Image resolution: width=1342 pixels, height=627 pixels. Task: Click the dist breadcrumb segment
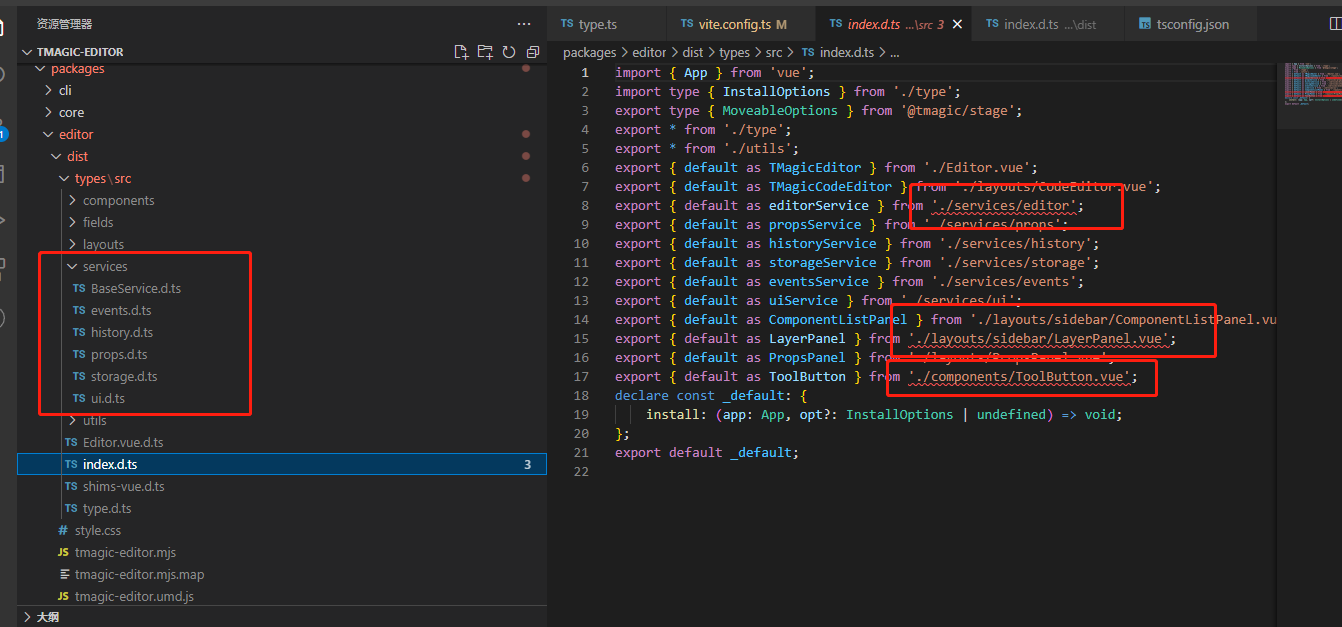point(693,52)
